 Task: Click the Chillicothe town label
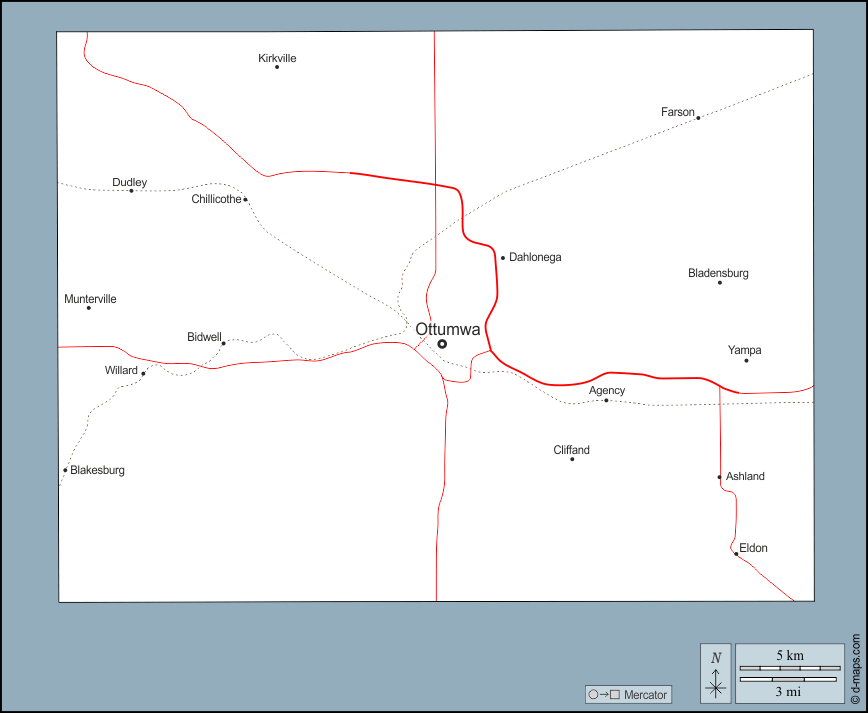(x=216, y=199)
